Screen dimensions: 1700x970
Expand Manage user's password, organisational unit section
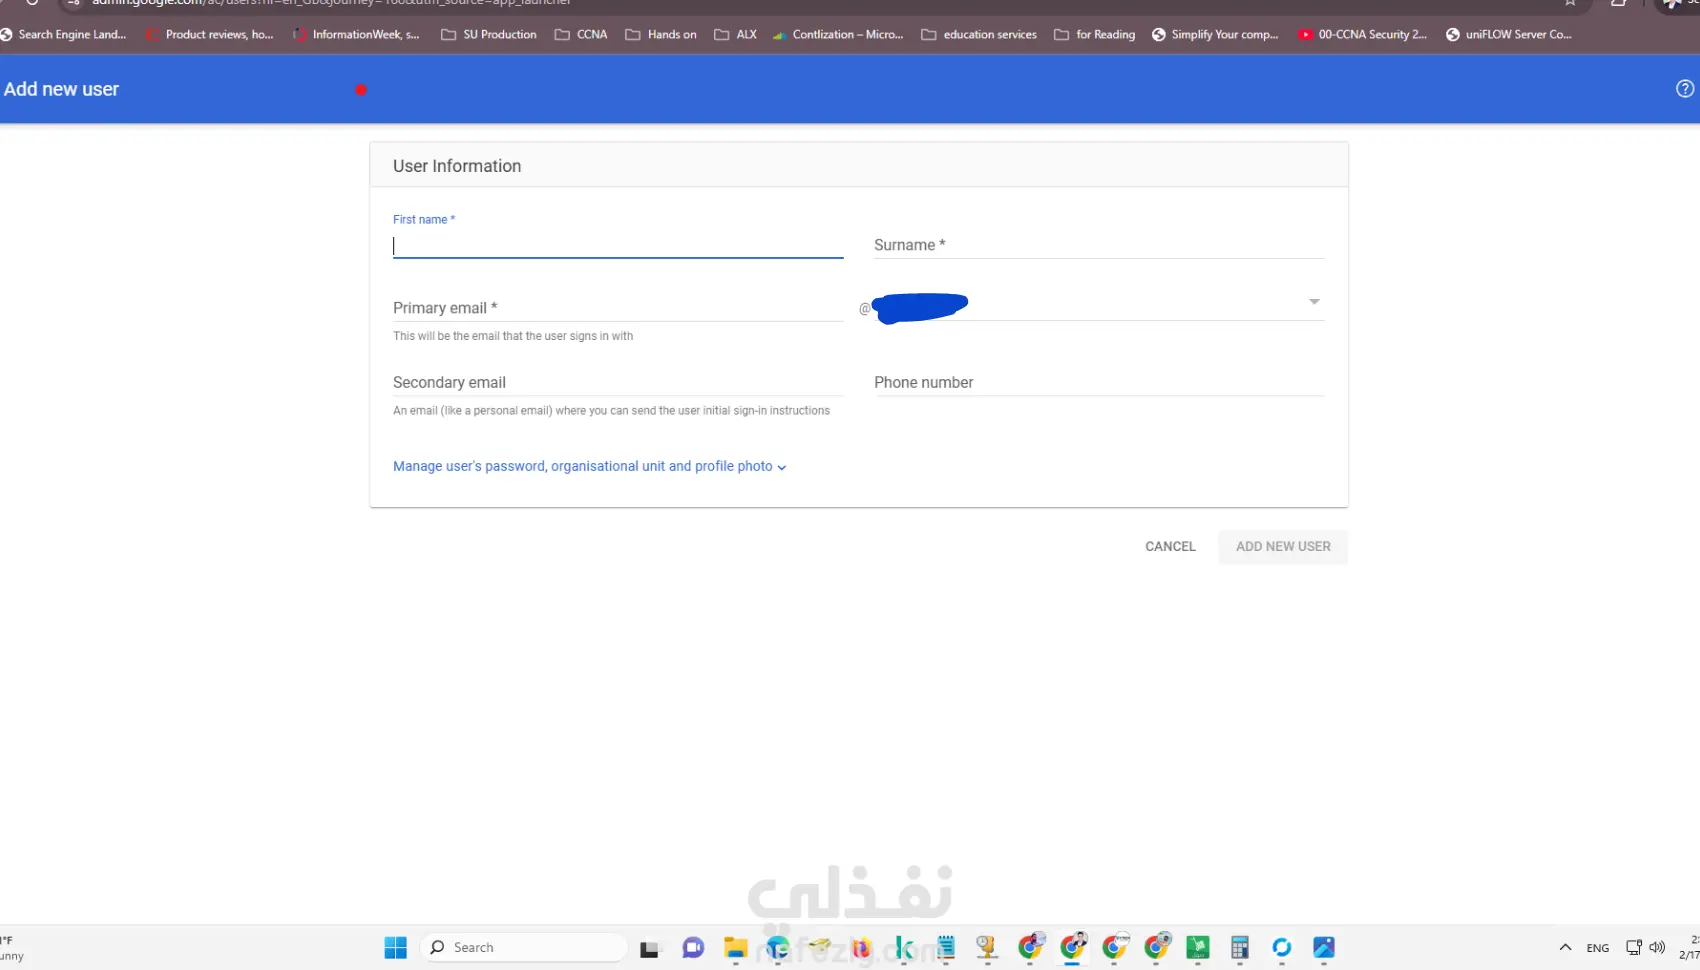(589, 466)
